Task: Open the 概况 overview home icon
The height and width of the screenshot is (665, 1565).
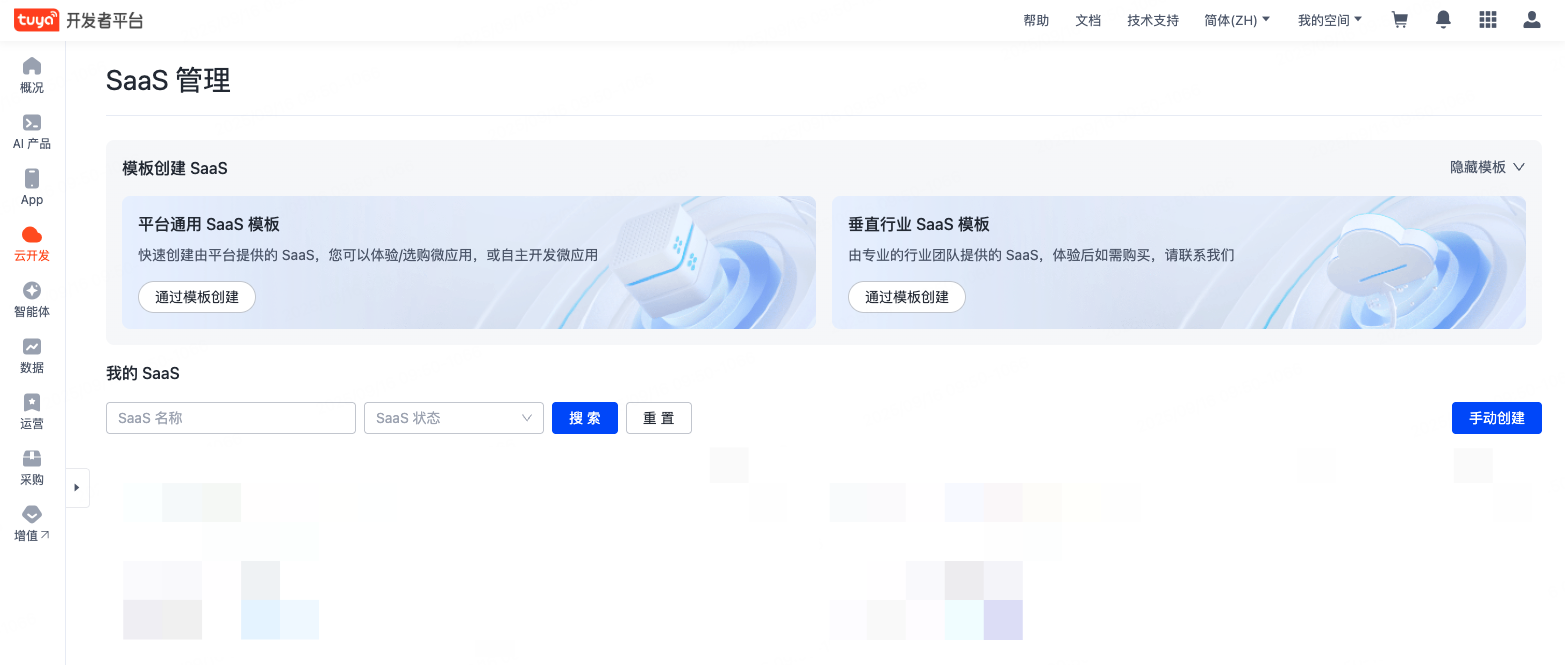Action: tap(32, 67)
